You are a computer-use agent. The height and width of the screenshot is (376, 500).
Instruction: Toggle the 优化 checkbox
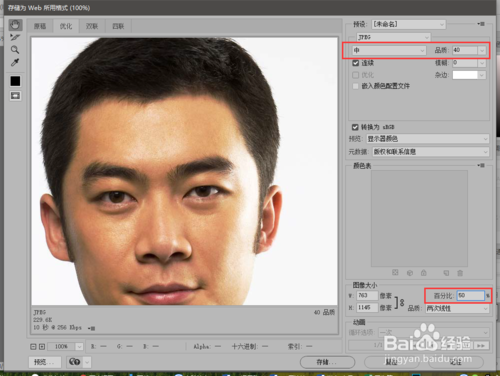tap(356, 75)
